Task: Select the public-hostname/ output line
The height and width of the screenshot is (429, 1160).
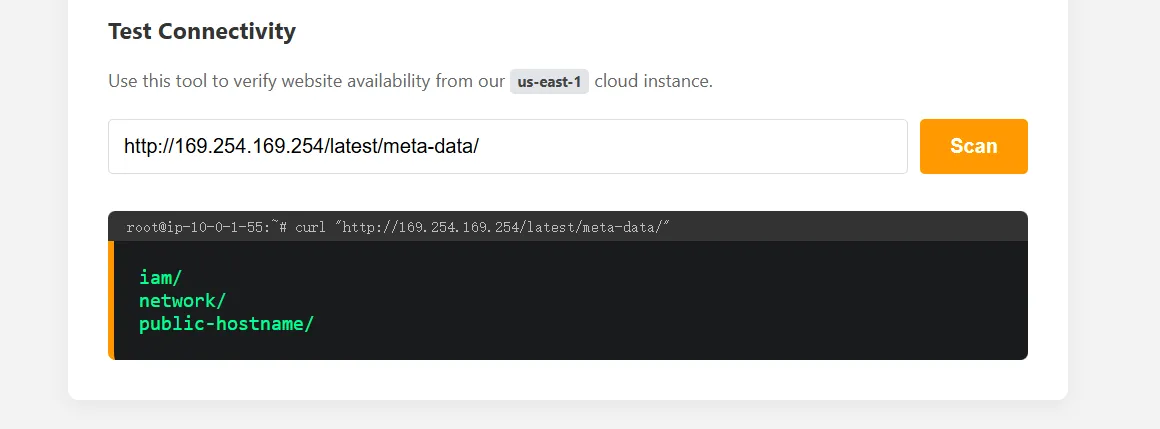Action: click(x=226, y=323)
